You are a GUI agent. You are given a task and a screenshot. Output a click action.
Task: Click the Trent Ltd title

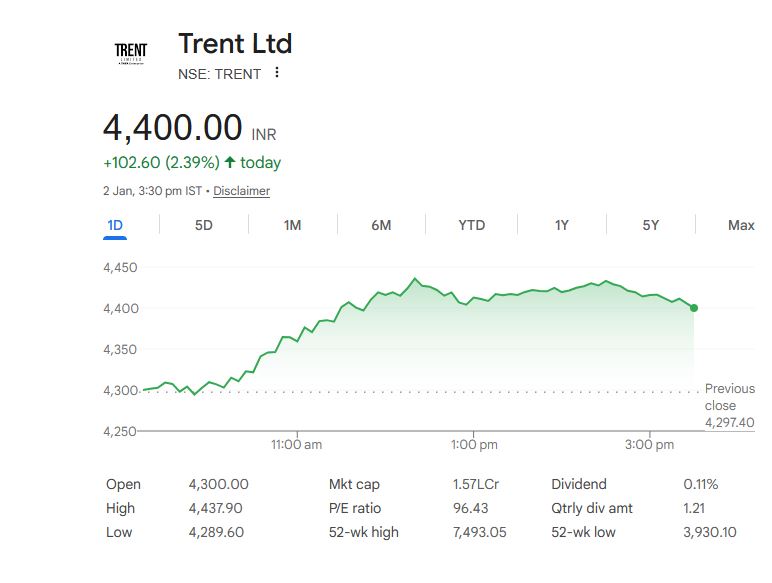[235, 44]
